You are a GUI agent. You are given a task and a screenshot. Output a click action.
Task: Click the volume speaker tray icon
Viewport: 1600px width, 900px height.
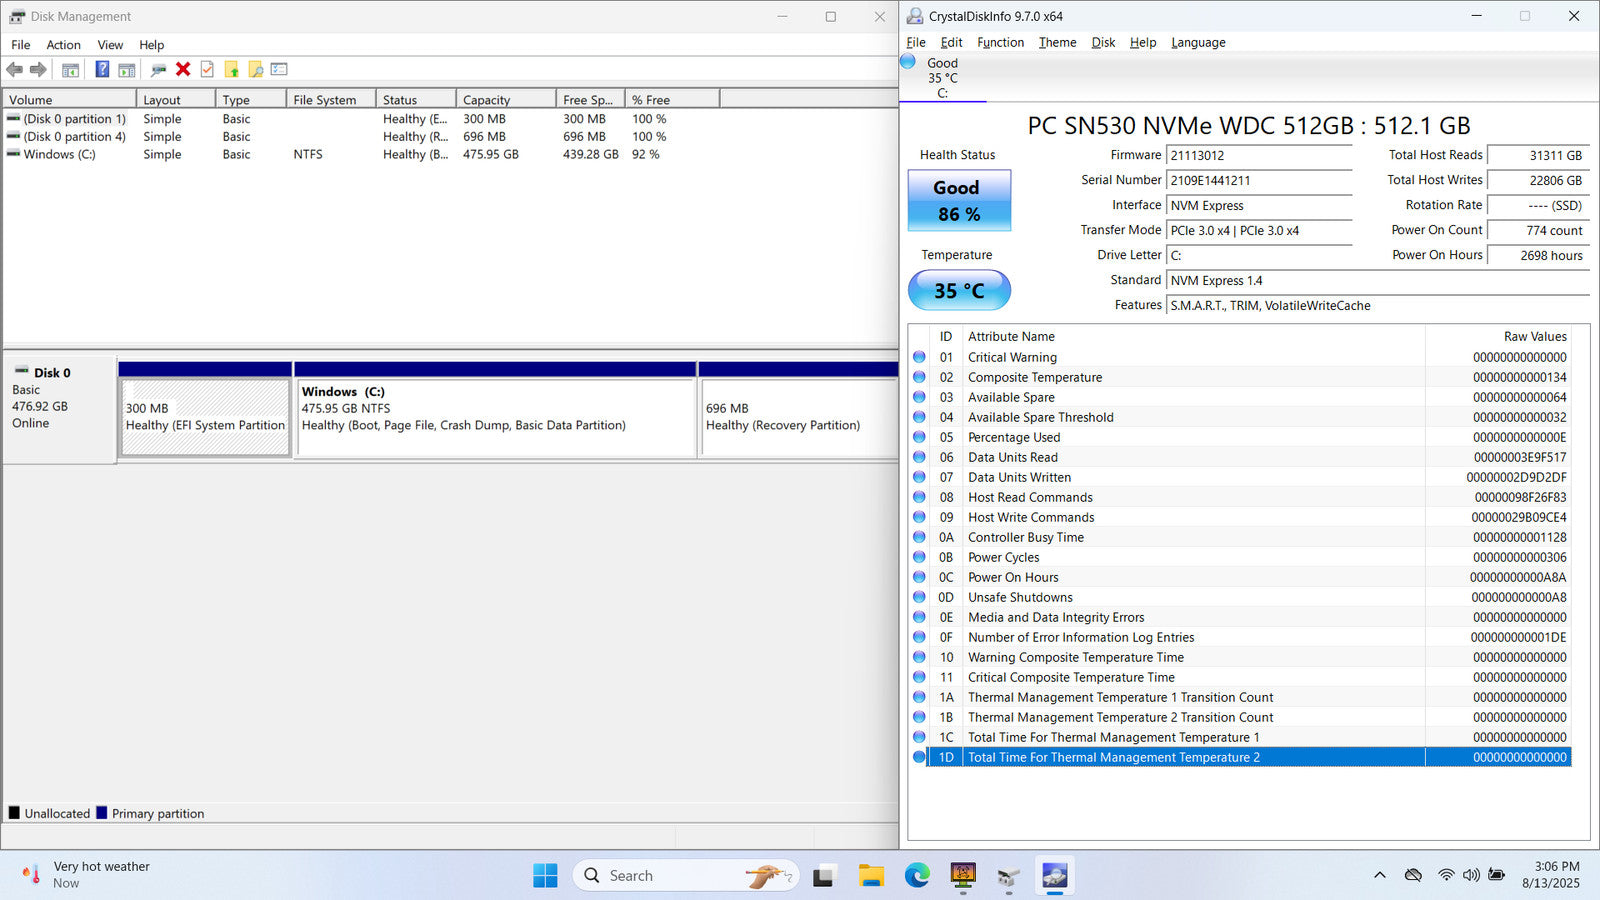click(x=1471, y=875)
